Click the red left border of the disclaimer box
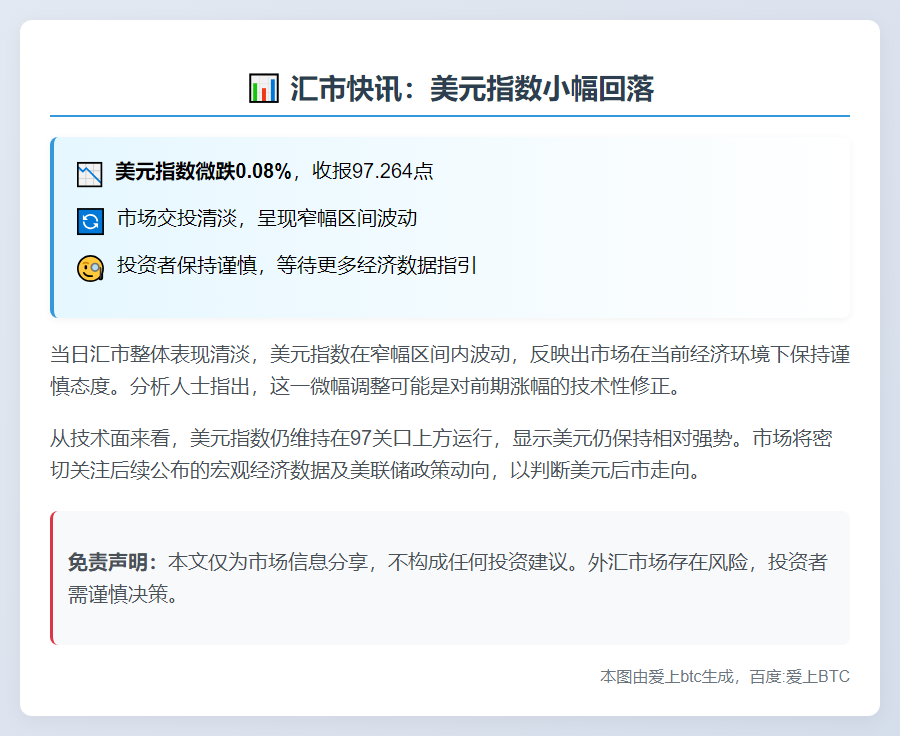 coord(52,578)
